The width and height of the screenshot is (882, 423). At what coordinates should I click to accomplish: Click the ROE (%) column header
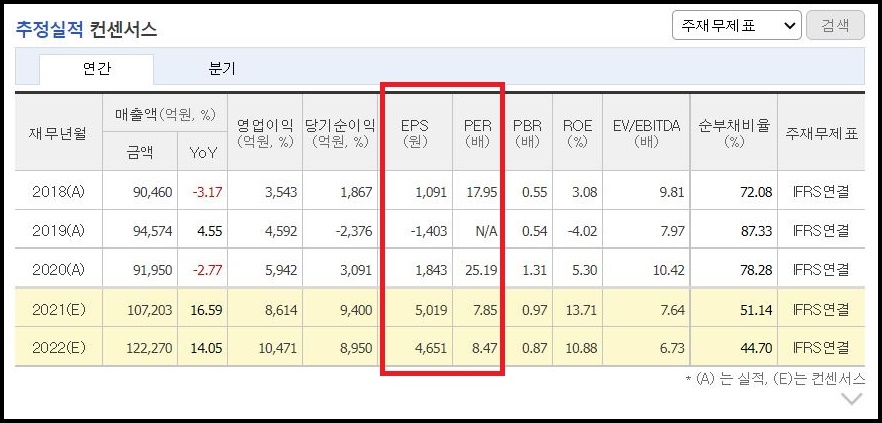(x=577, y=133)
